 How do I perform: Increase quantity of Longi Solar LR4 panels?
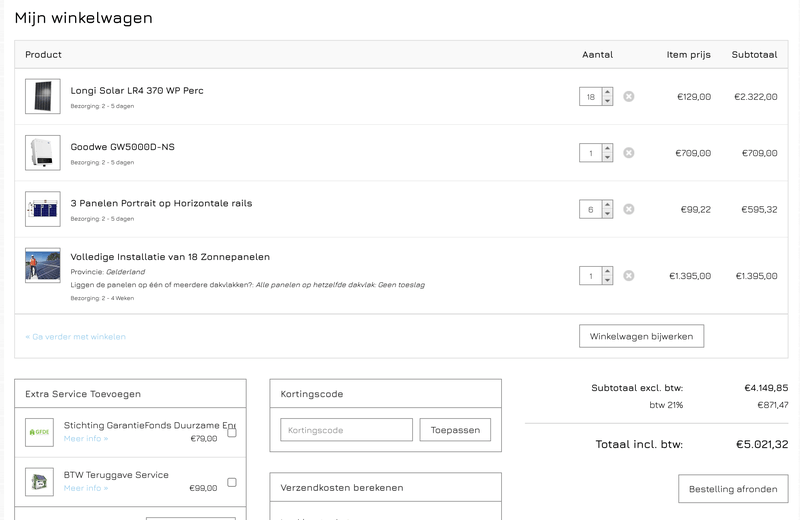click(607, 92)
